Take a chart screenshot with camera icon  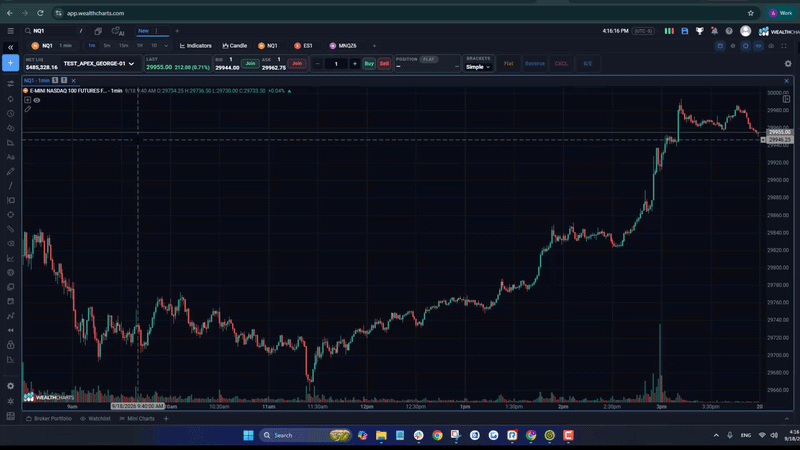pos(771,46)
